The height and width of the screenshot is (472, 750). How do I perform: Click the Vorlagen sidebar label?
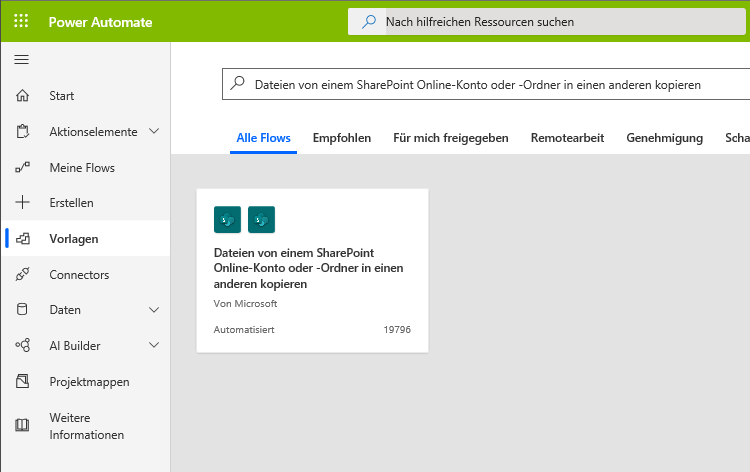(x=74, y=239)
